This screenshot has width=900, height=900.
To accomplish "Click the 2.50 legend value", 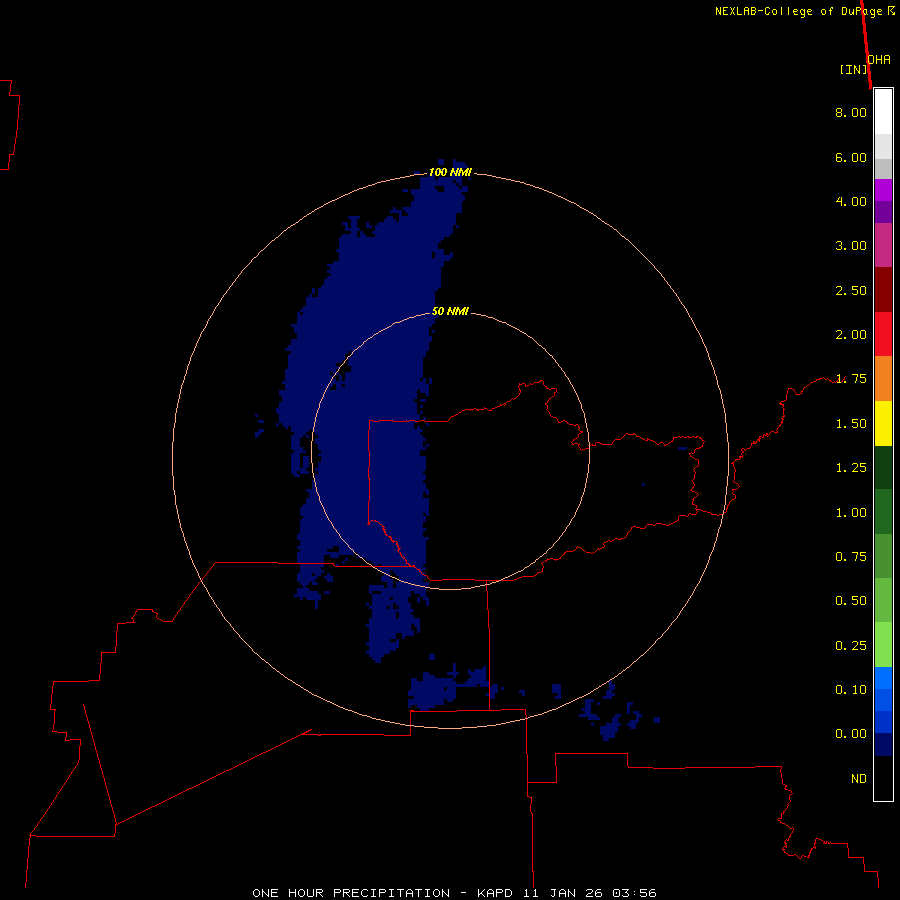I will (851, 290).
